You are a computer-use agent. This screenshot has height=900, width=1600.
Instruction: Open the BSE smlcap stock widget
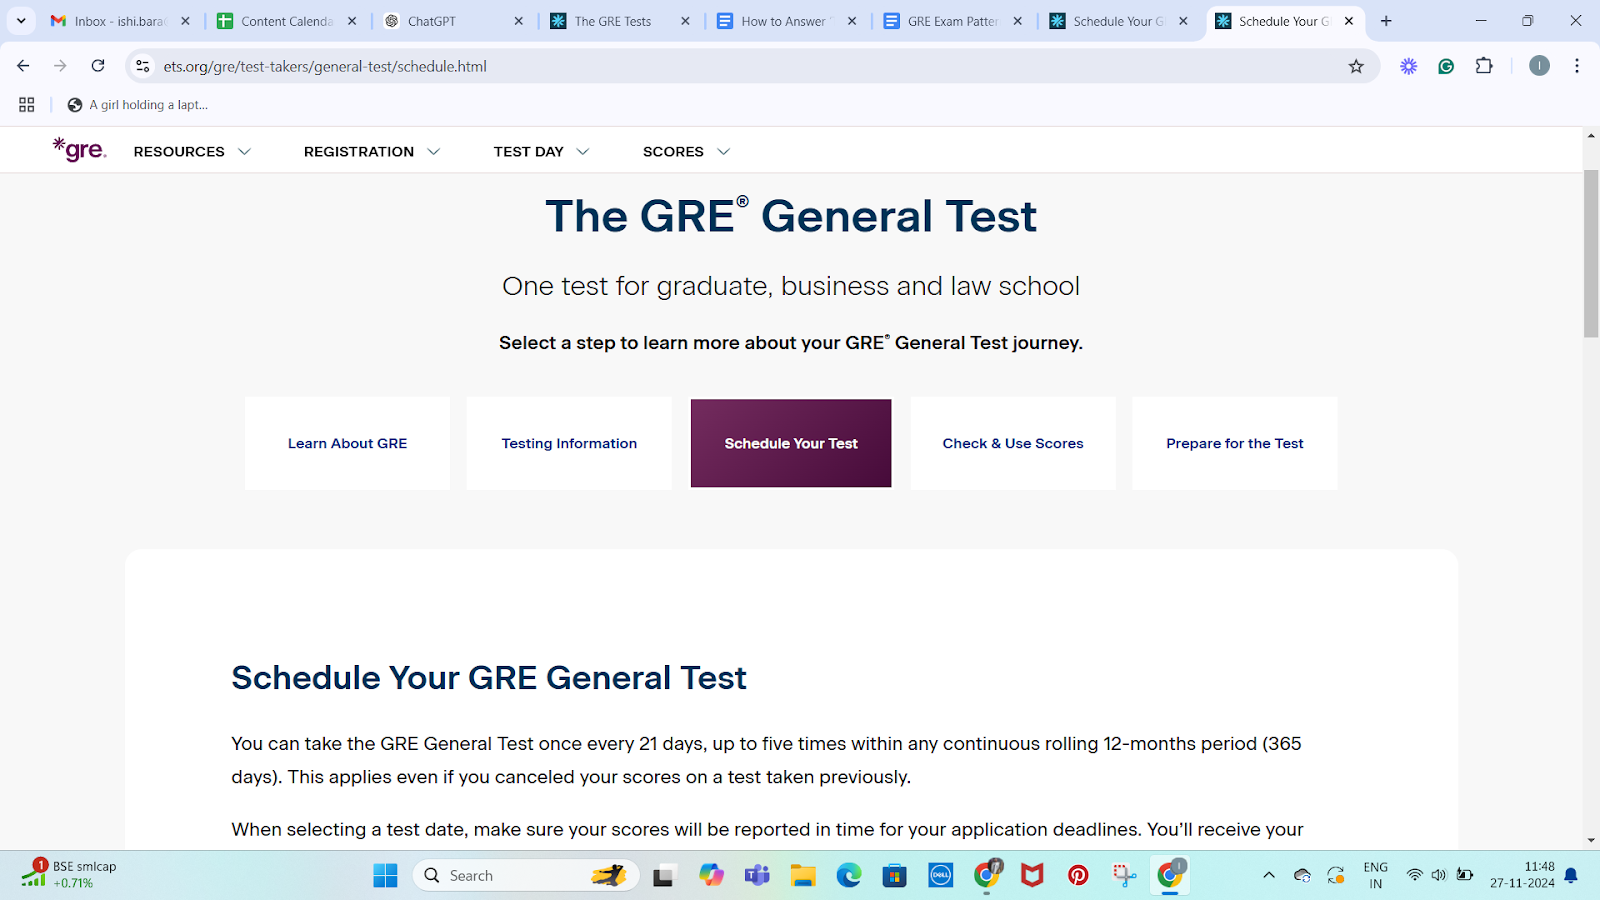pos(68,875)
